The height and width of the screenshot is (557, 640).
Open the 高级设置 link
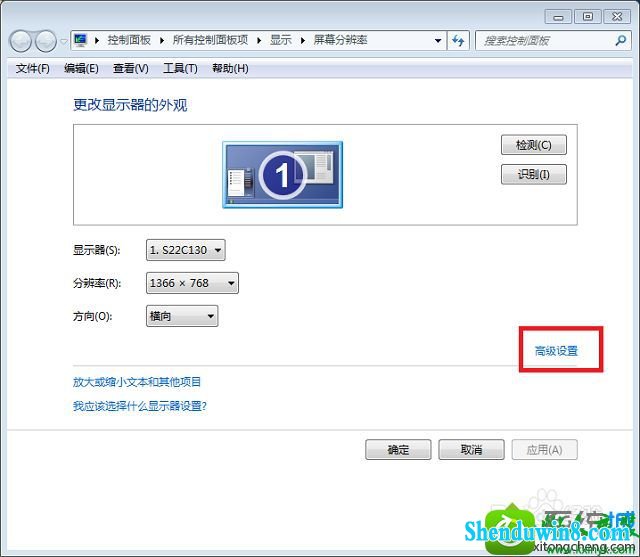556,351
